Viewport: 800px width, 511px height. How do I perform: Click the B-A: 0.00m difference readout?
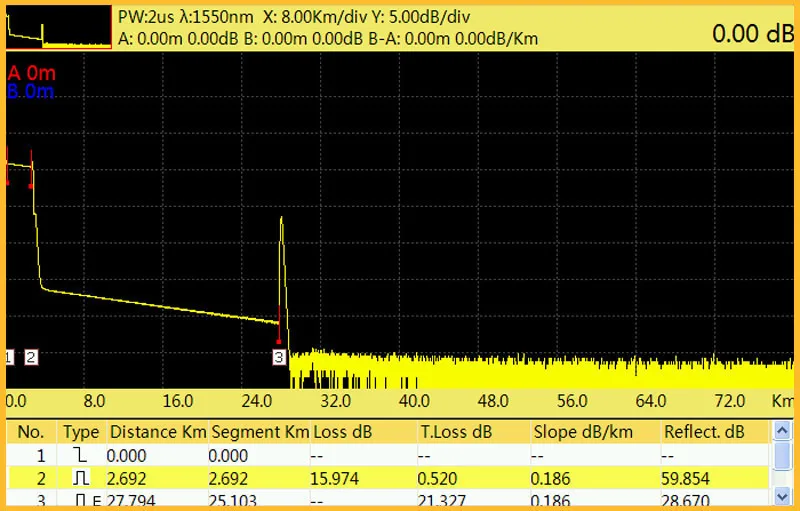[x=409, y=39]
